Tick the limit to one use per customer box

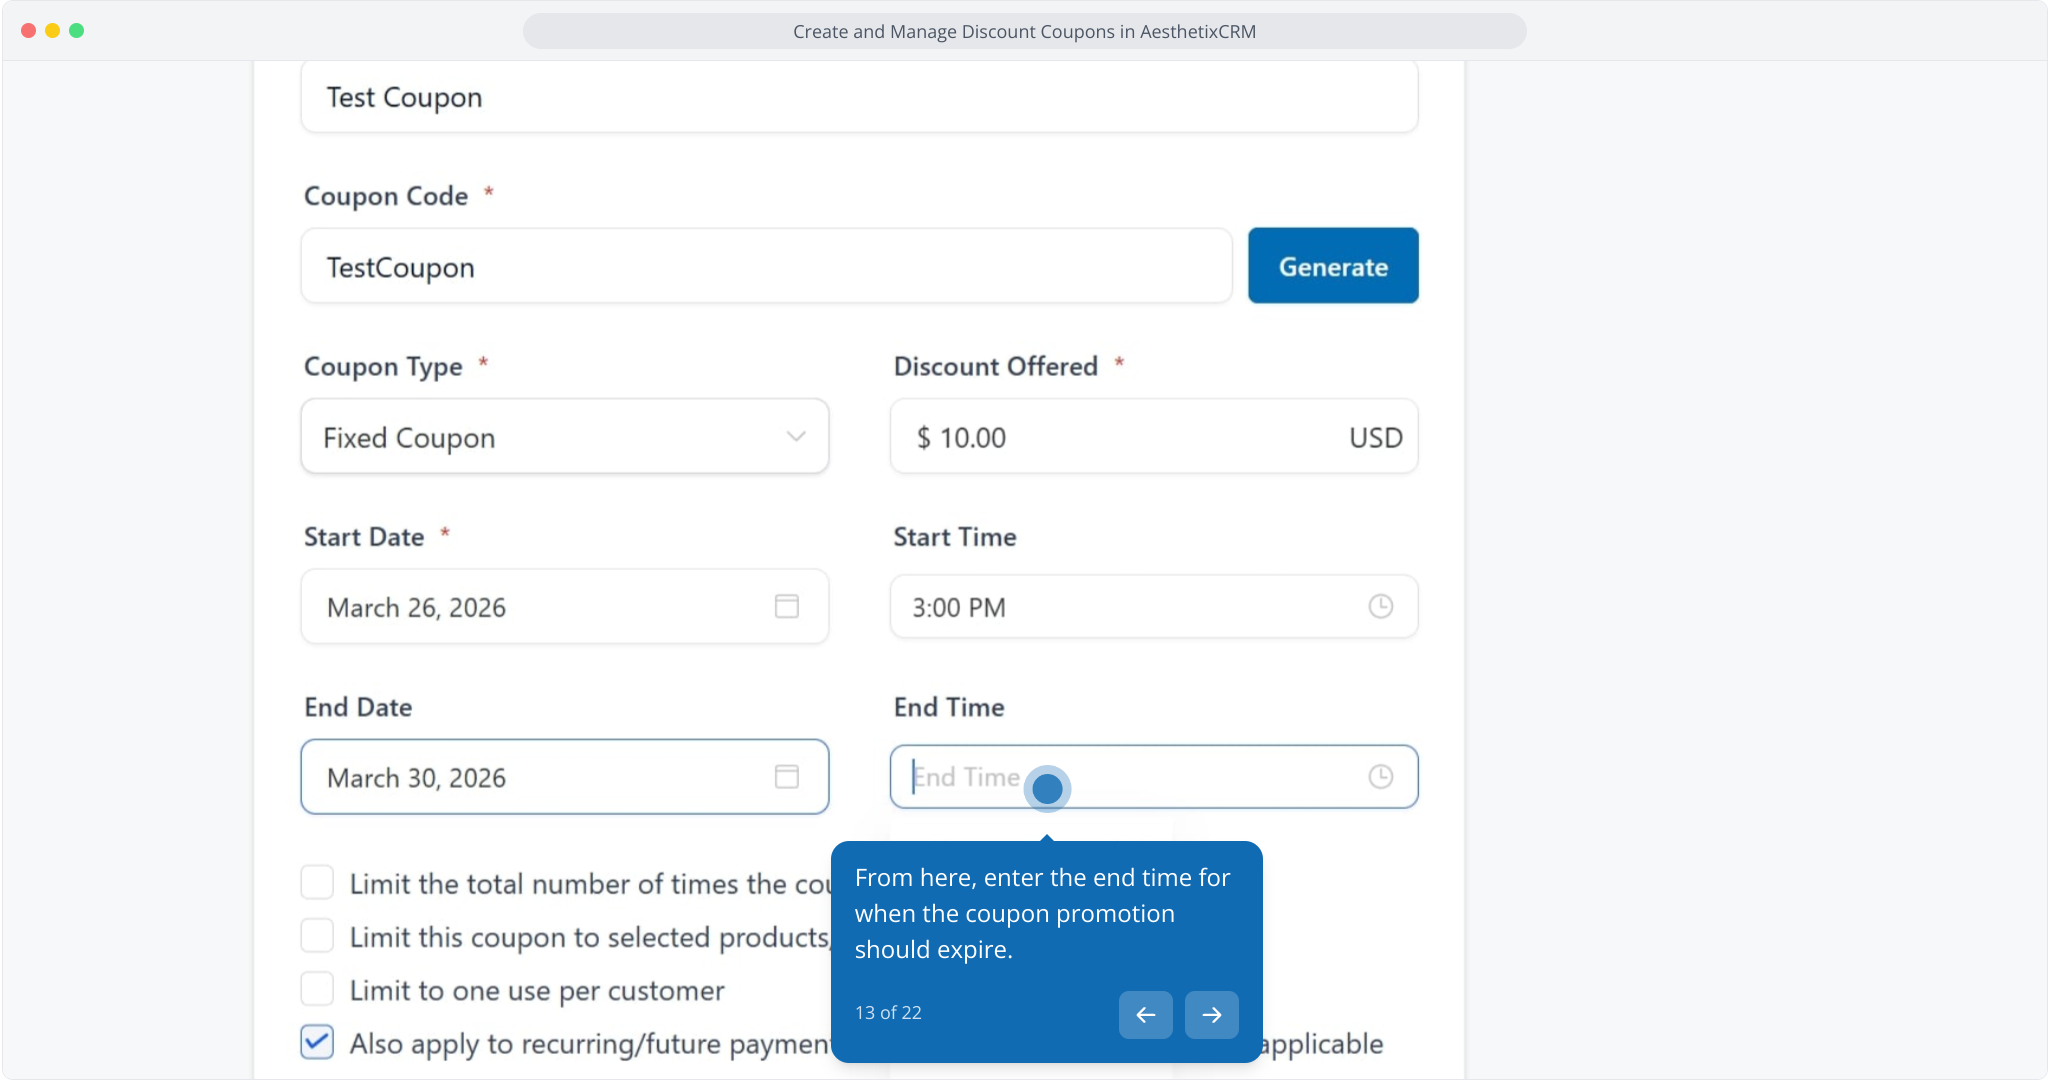point(318,989)
